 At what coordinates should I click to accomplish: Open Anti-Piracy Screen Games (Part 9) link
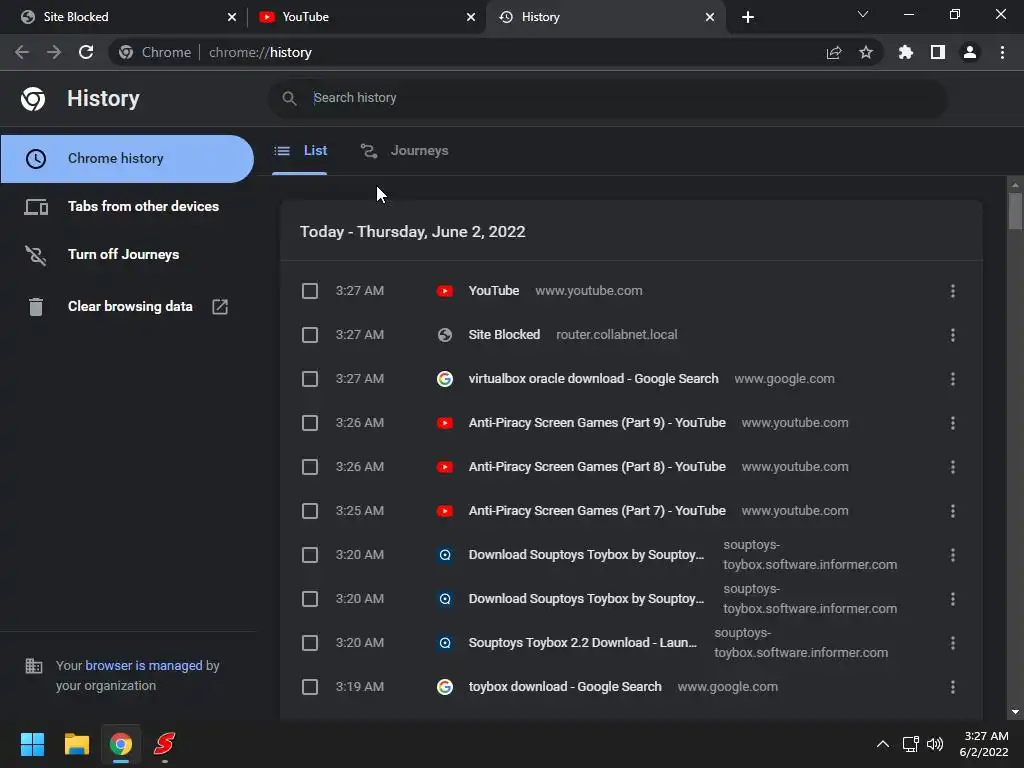[597, 423]
